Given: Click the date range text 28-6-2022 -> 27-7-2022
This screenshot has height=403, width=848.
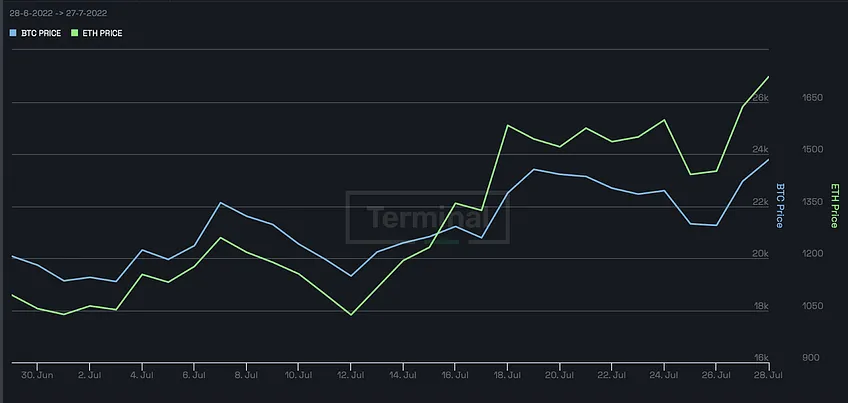Looking at the screenshot, I should point(58,14).
